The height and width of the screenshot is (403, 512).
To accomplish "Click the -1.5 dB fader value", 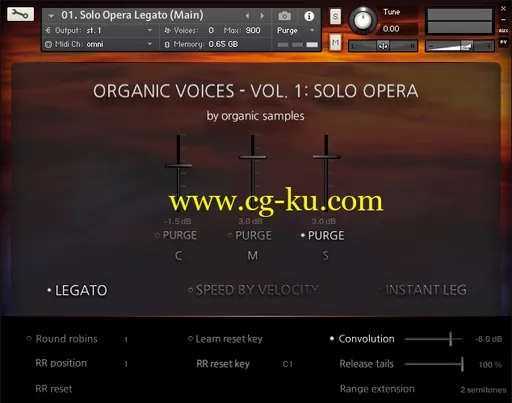I will [178, 221].
